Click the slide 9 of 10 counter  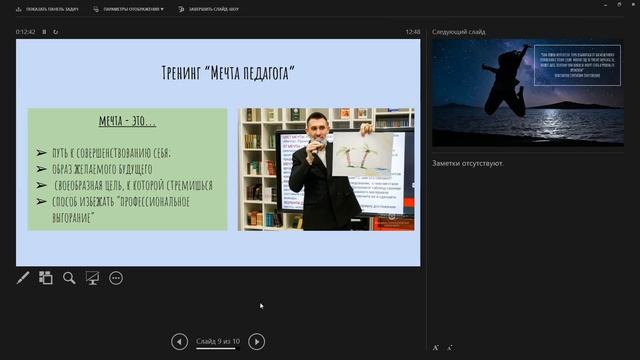pyautogui.click(x=218, y=341)
